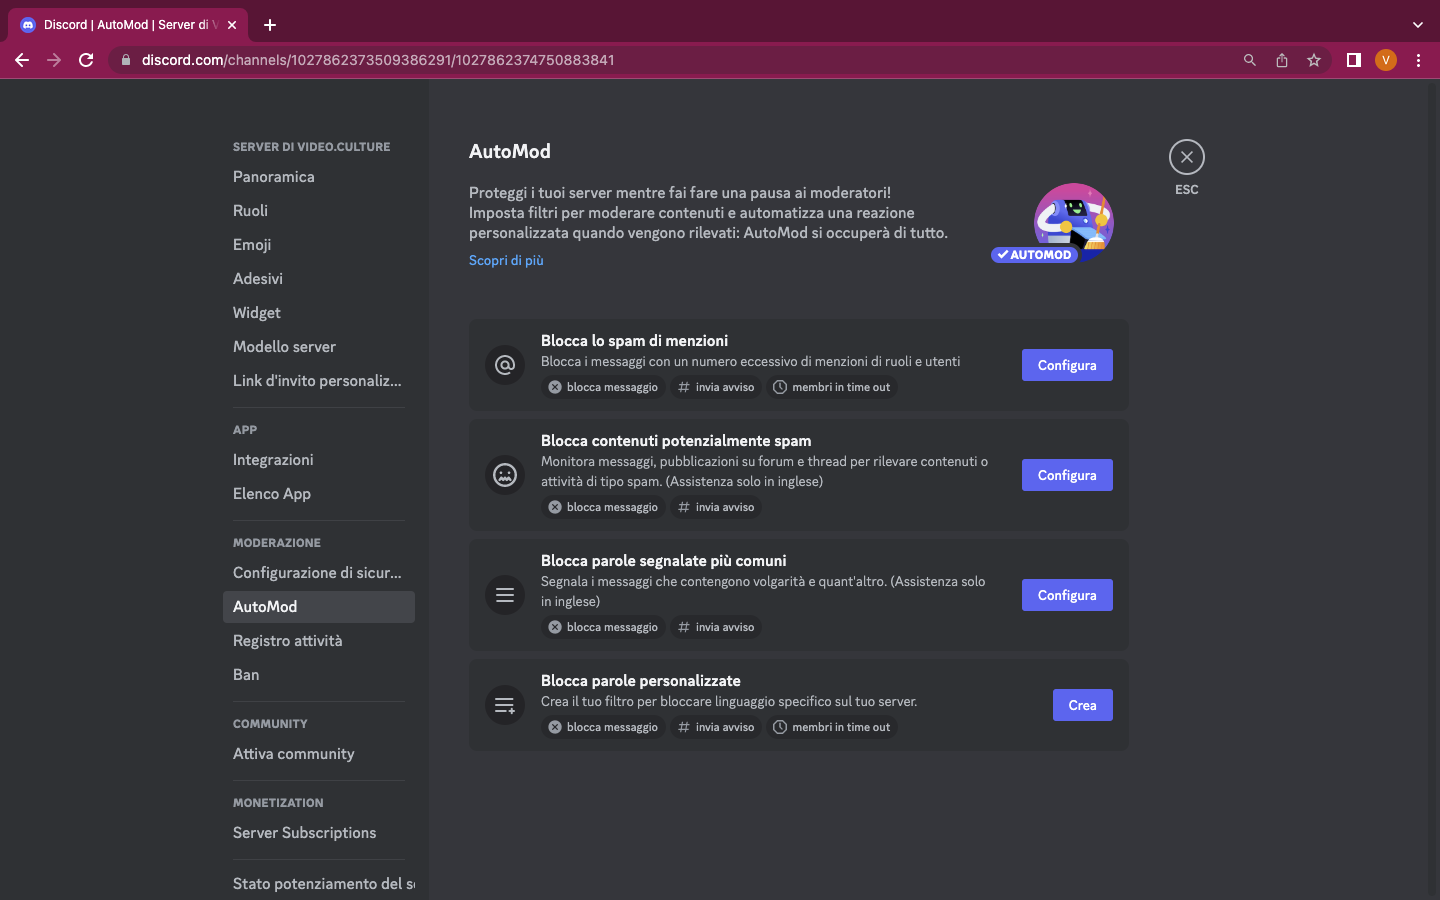1440x900 pixels.
Task: Click Crea to create custom word filter
Action: tap(1082, 705)
